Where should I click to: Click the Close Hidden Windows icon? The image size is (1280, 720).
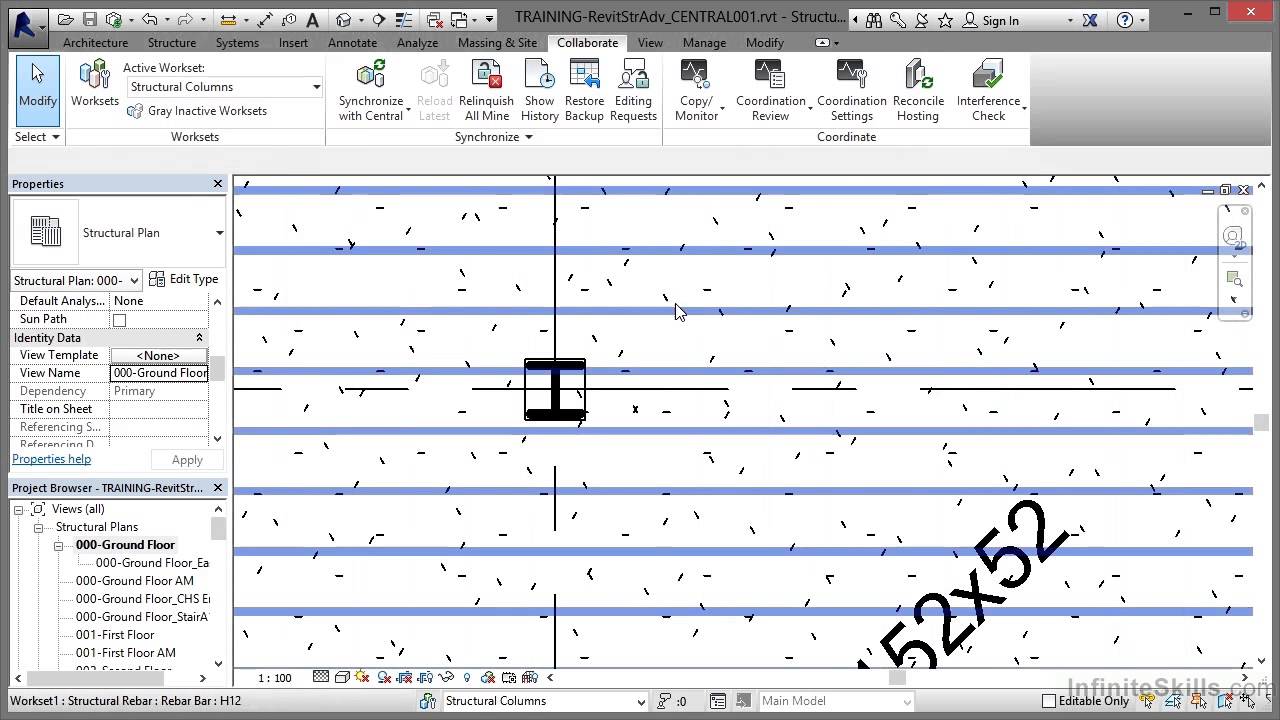click(x=435, y=20)
